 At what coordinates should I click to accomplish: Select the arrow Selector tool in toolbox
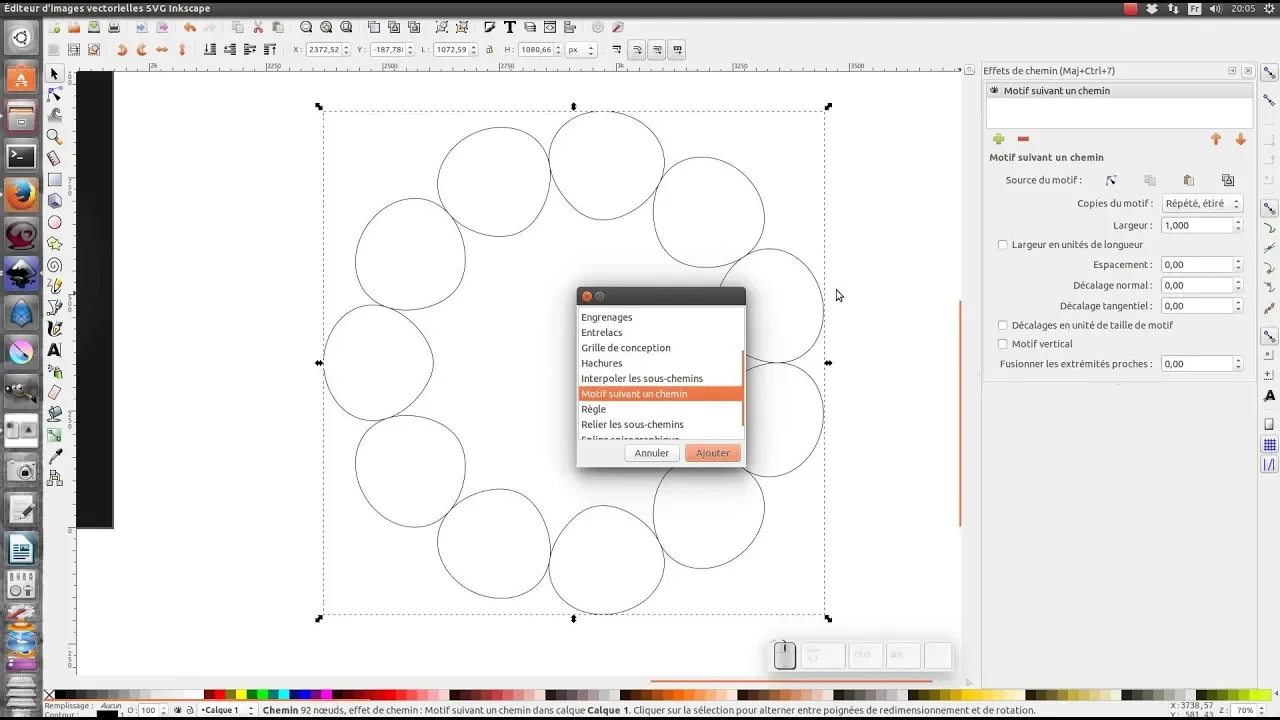[x=55, y=73]
